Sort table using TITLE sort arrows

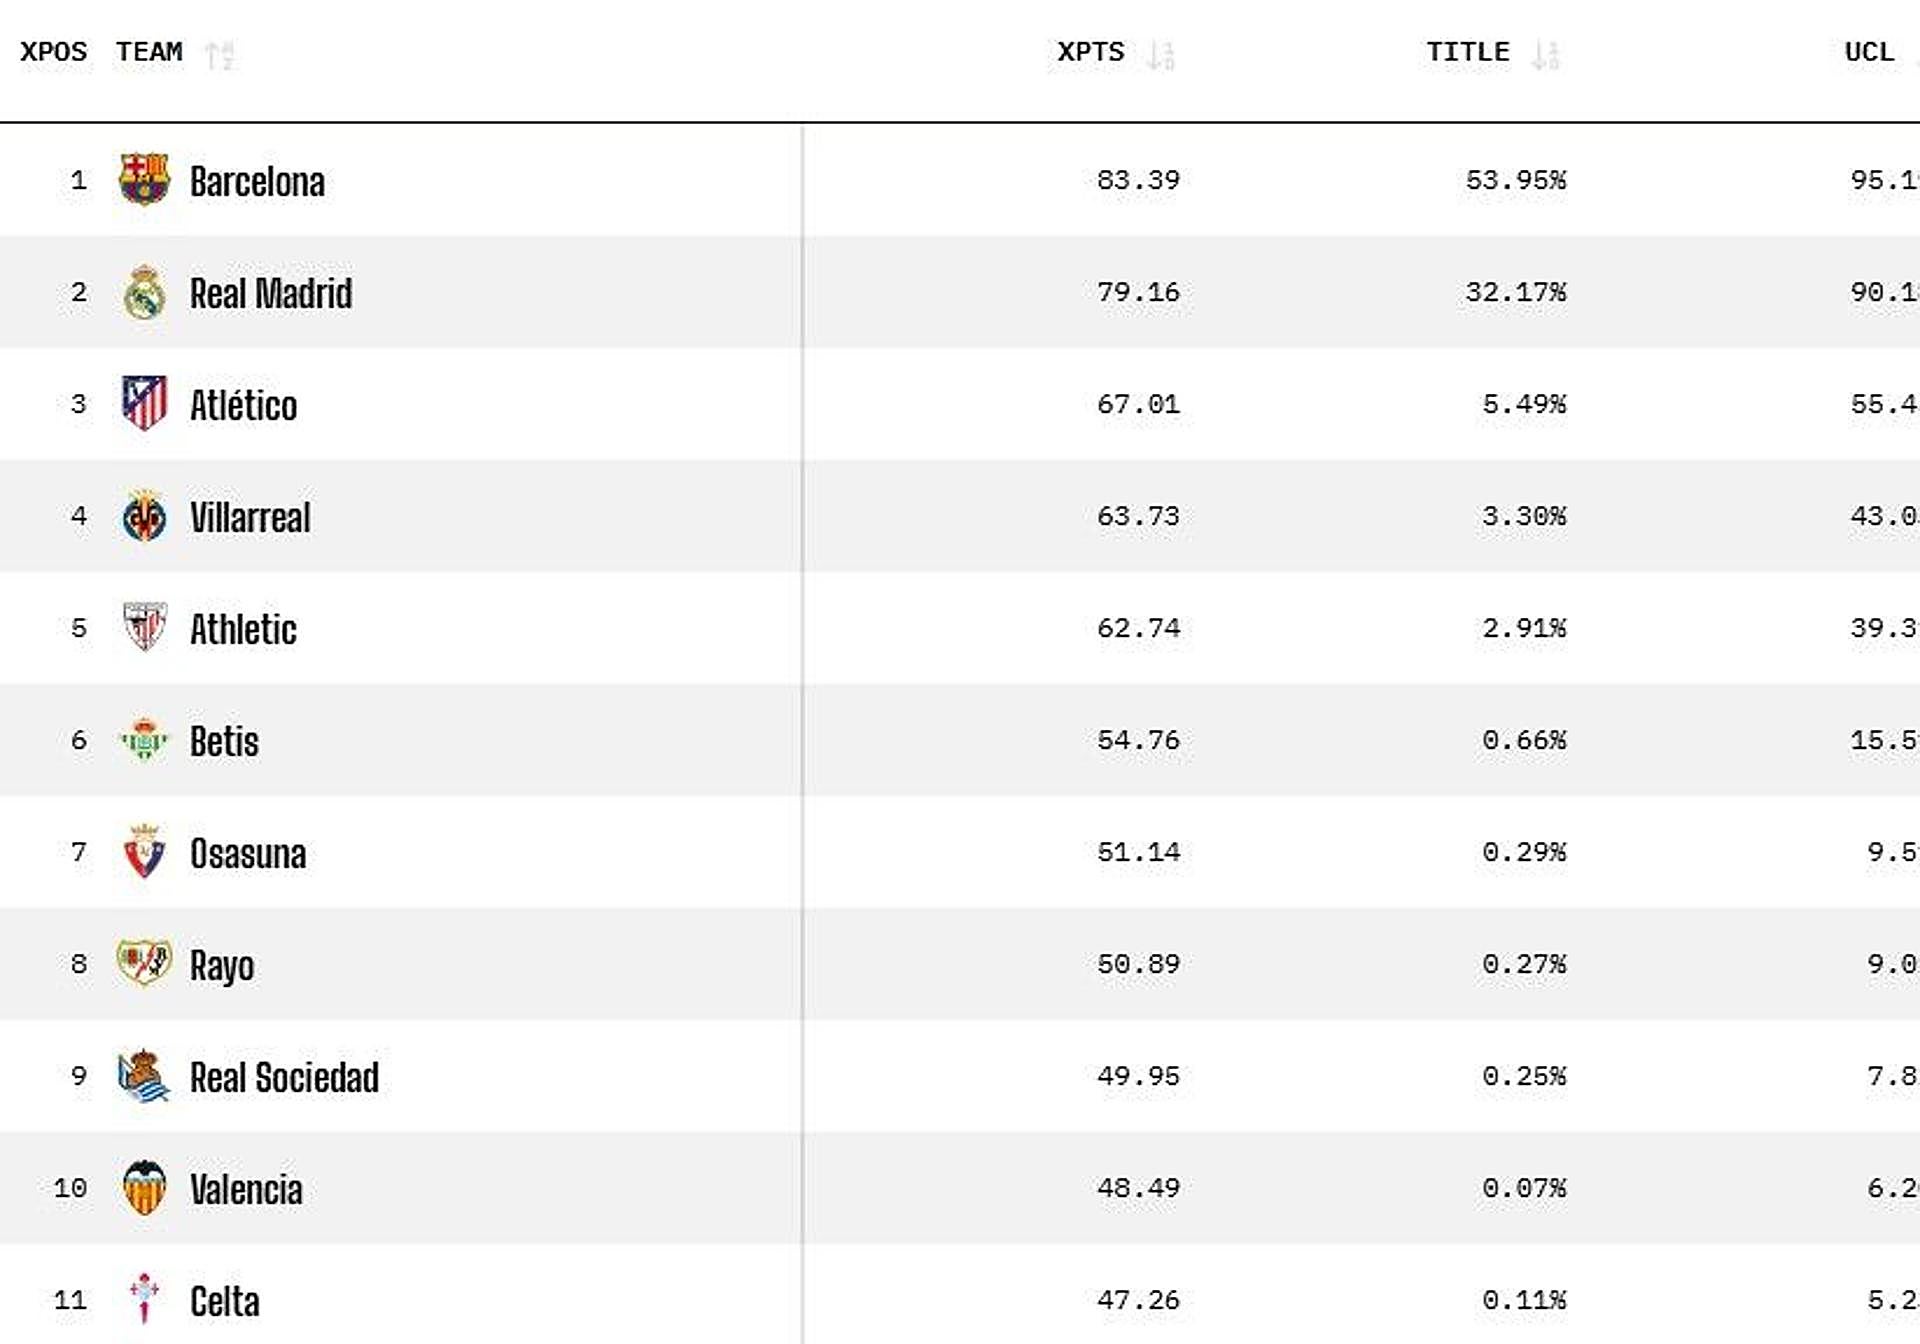tap(1546, 54)
